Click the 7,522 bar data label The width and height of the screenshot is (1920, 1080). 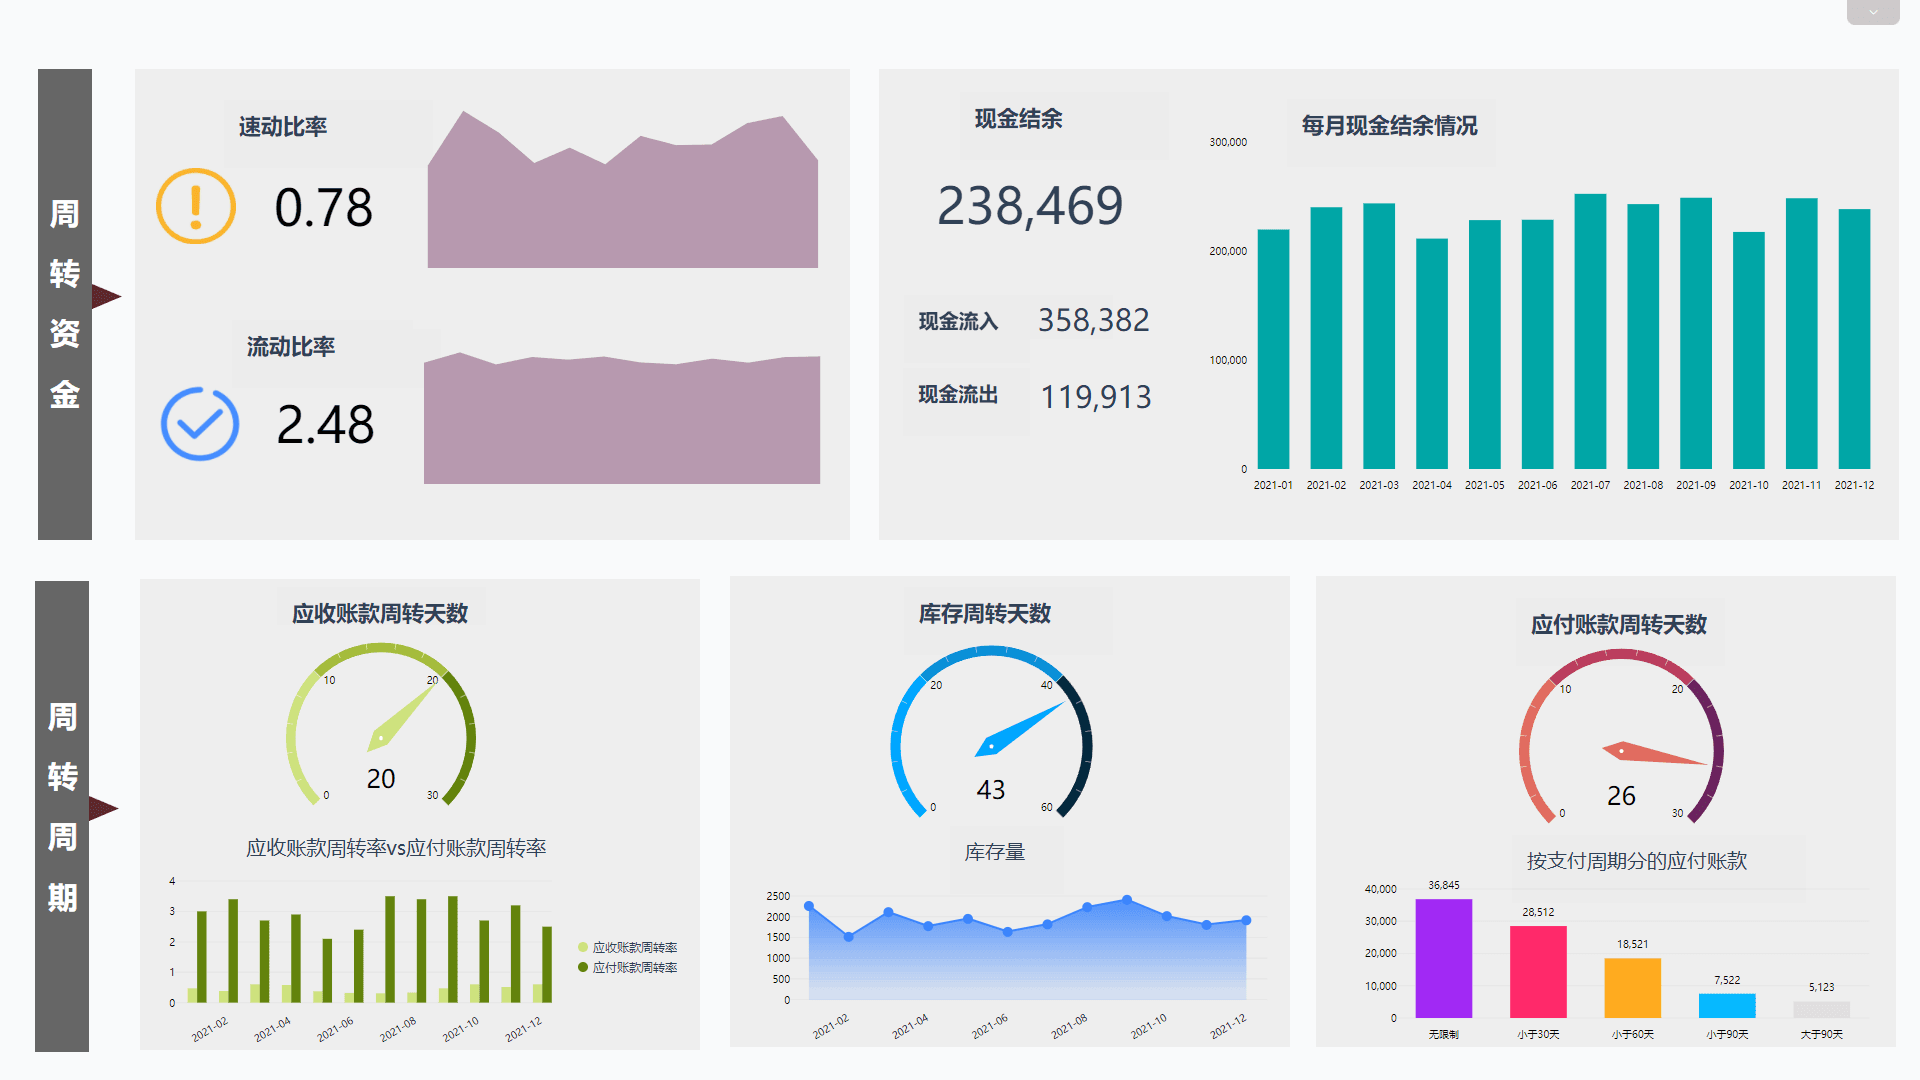click(x=1727, y=980)
